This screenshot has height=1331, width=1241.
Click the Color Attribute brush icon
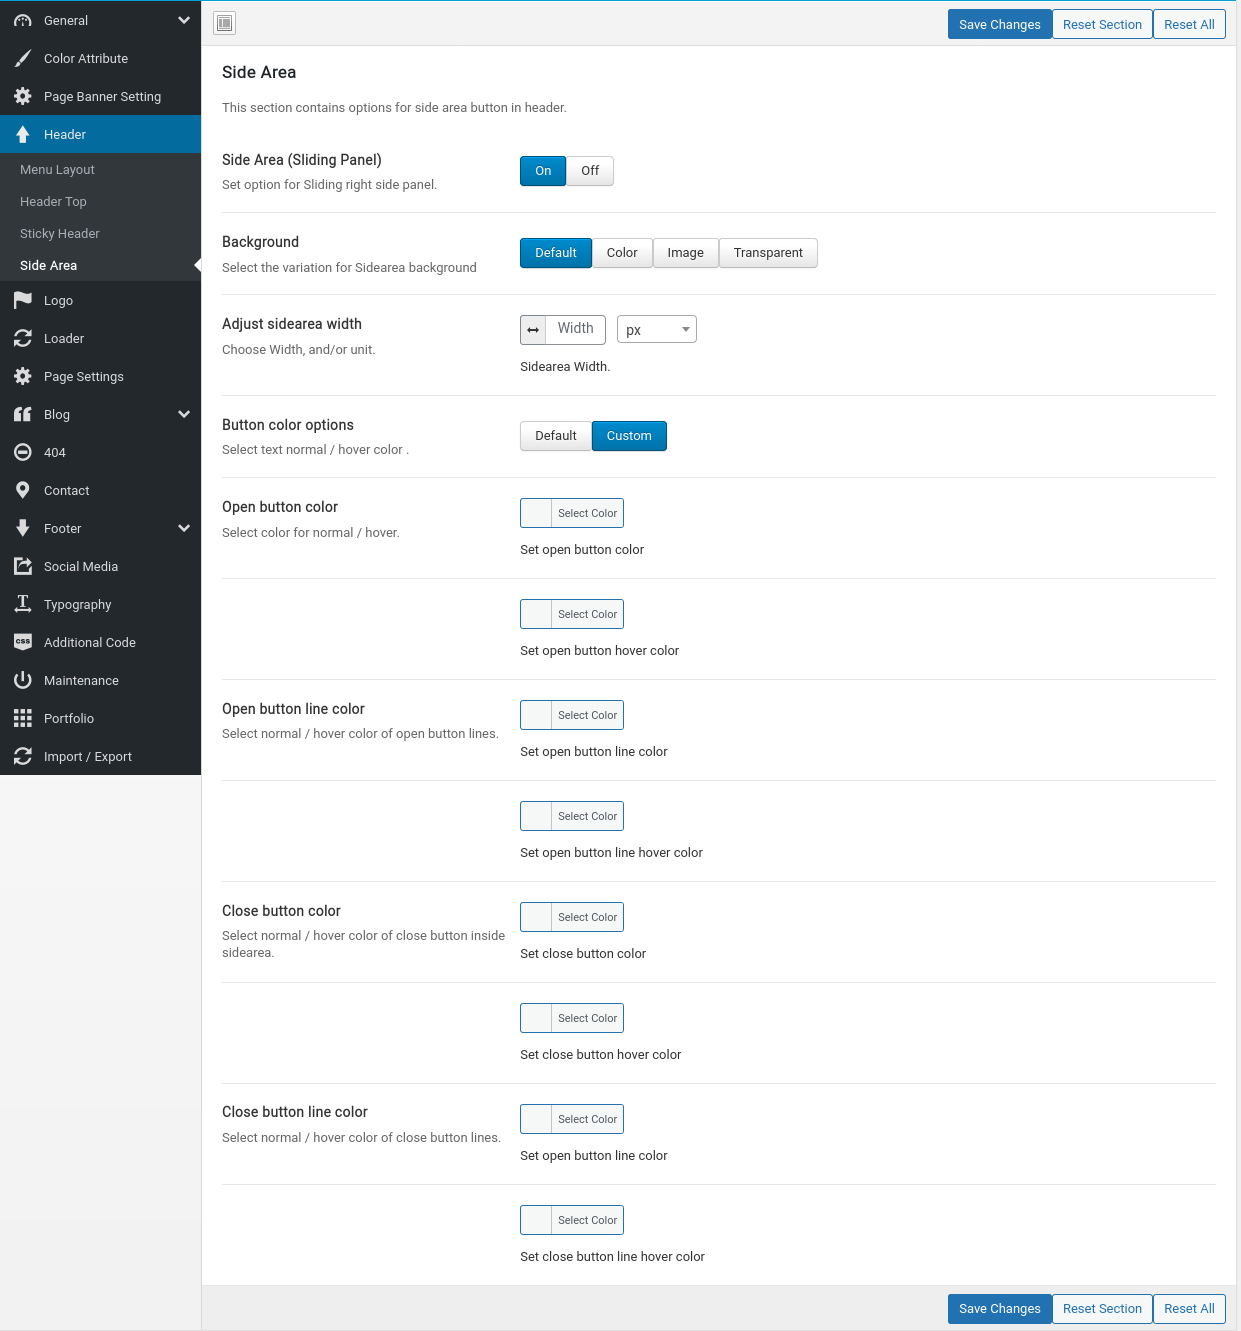point(23,58)
